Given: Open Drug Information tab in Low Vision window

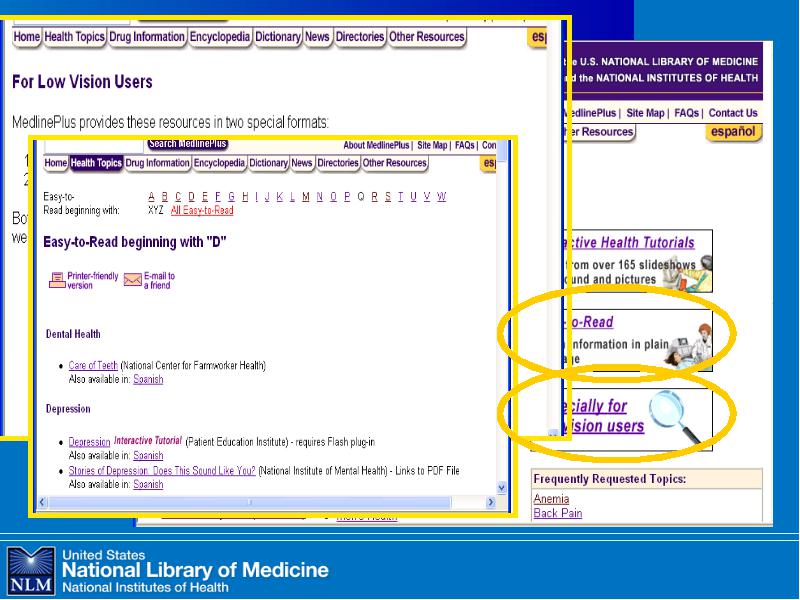Looking at the screenshot, I should click(x=147, y=37).
